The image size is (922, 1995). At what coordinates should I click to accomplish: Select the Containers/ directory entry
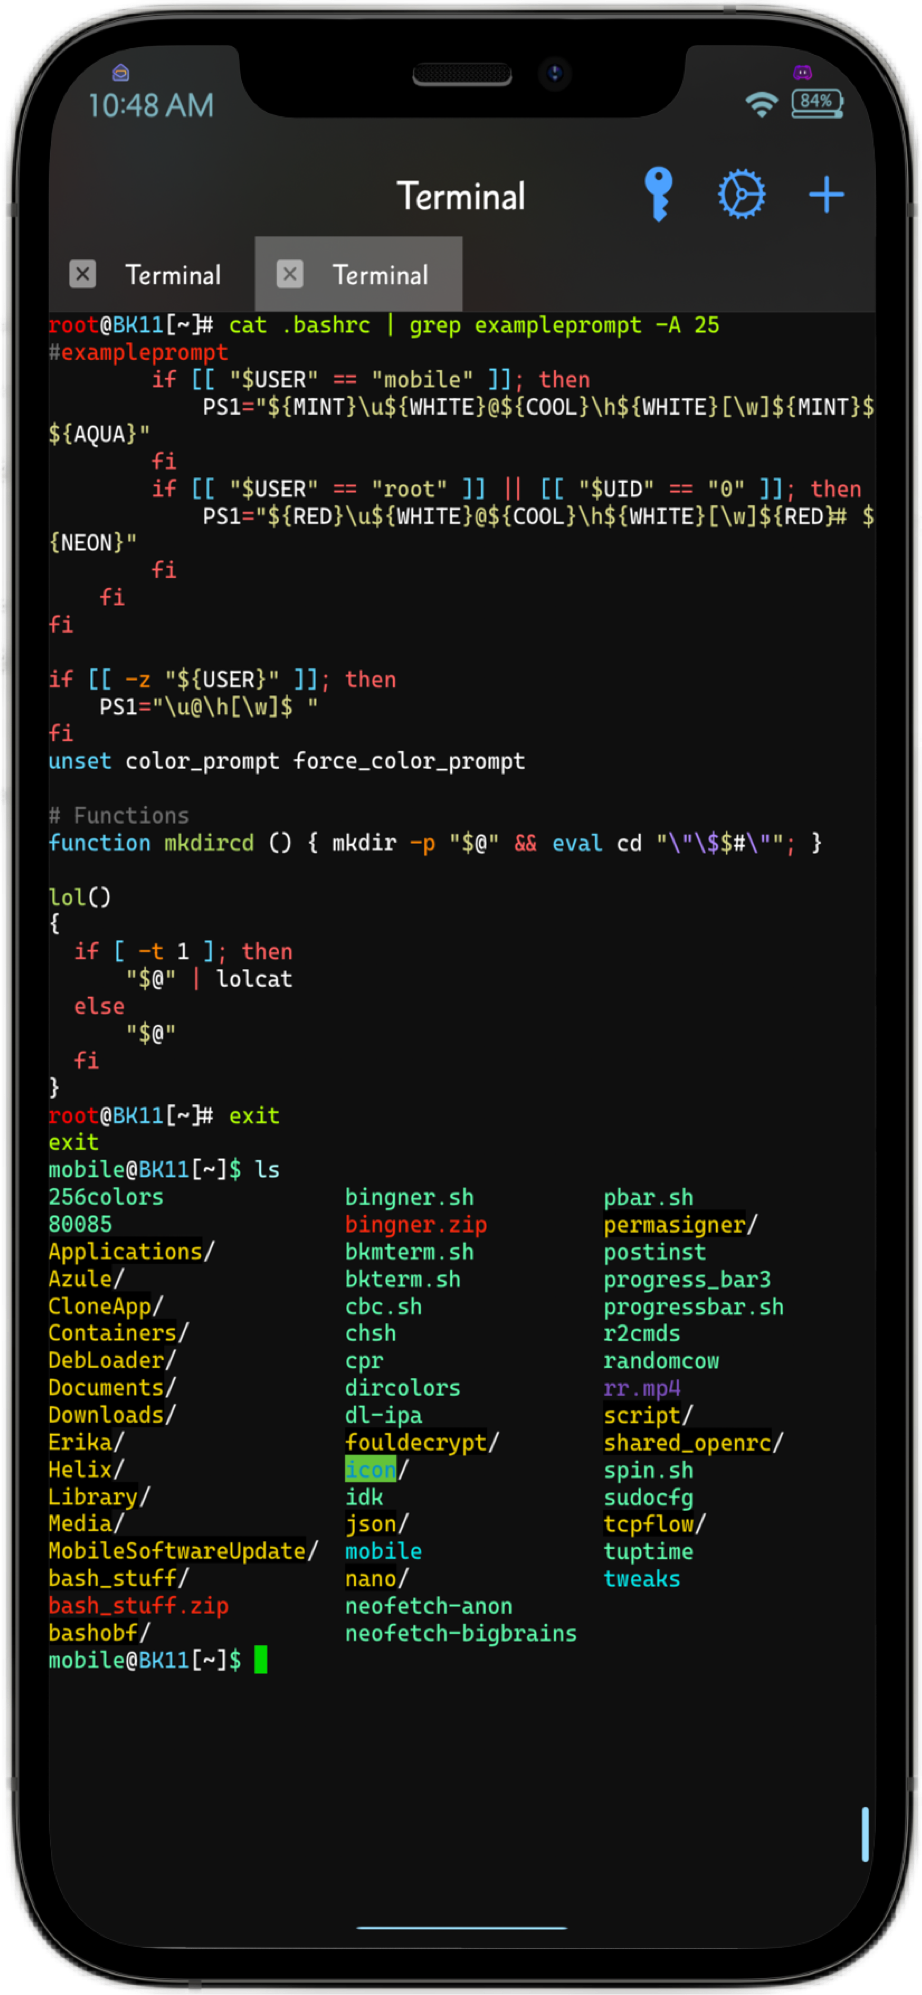click(x=118, y=1333)
